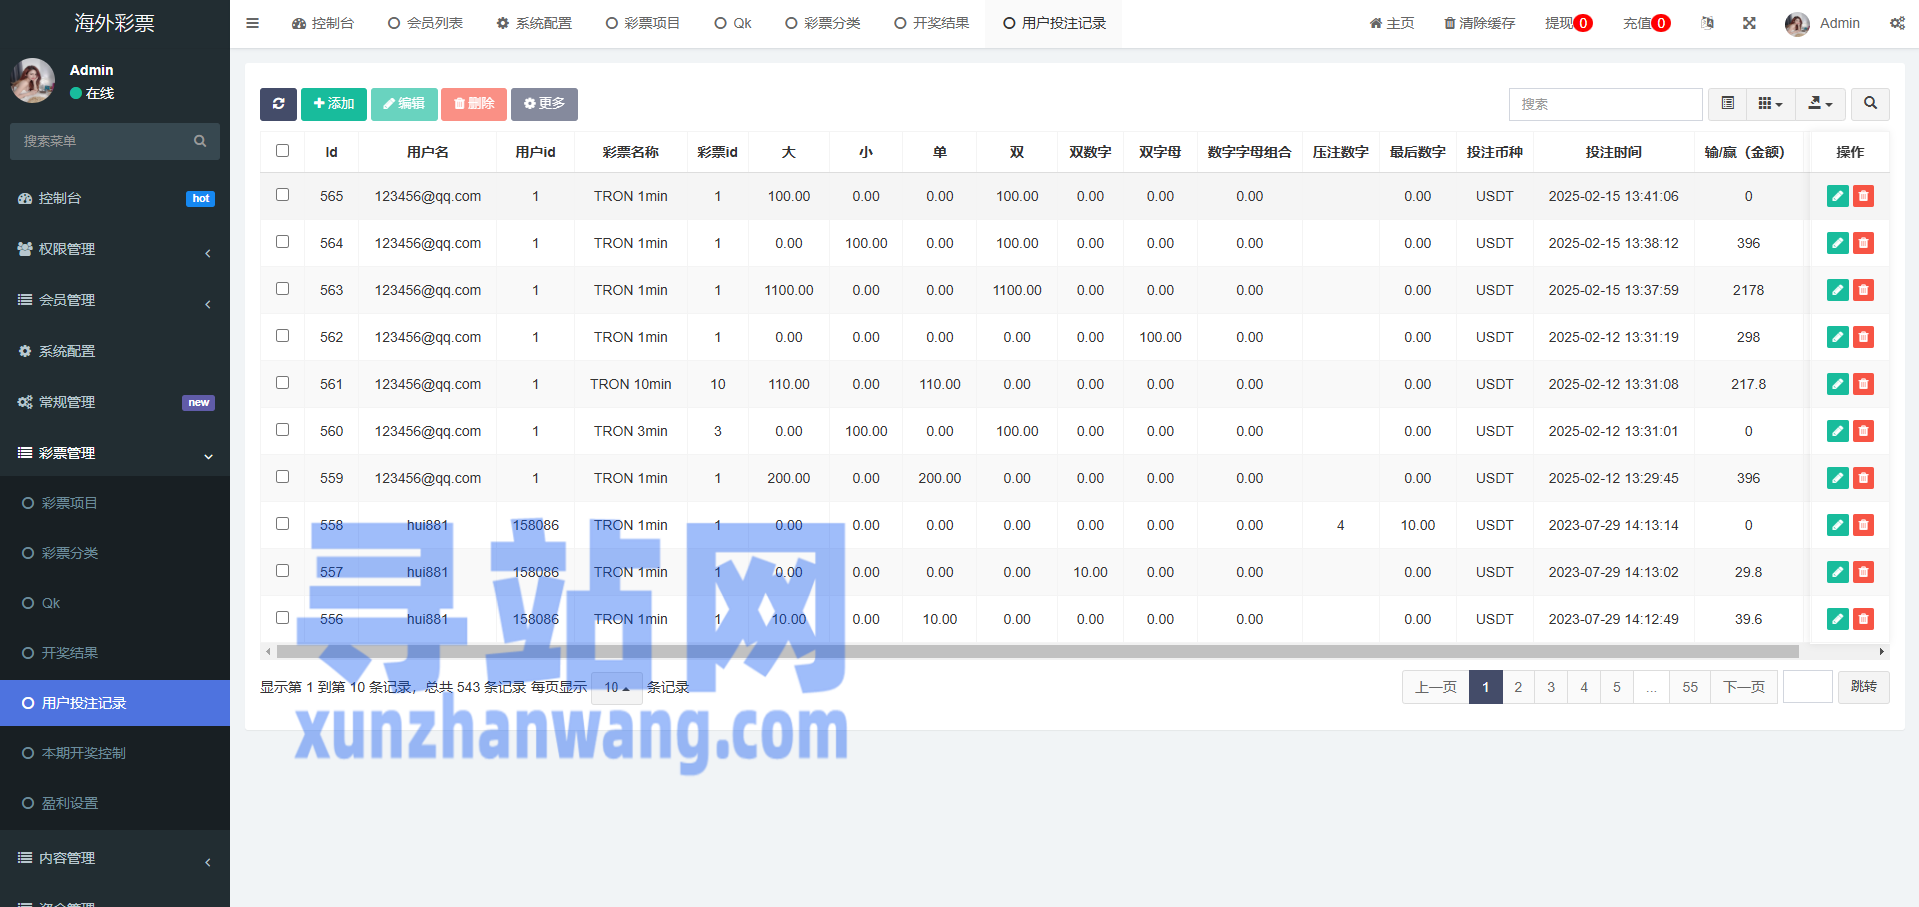Switch to 系统配置 tab in top bar
The width and height of the screenshot is (1919, 907).
click(534, 23)
